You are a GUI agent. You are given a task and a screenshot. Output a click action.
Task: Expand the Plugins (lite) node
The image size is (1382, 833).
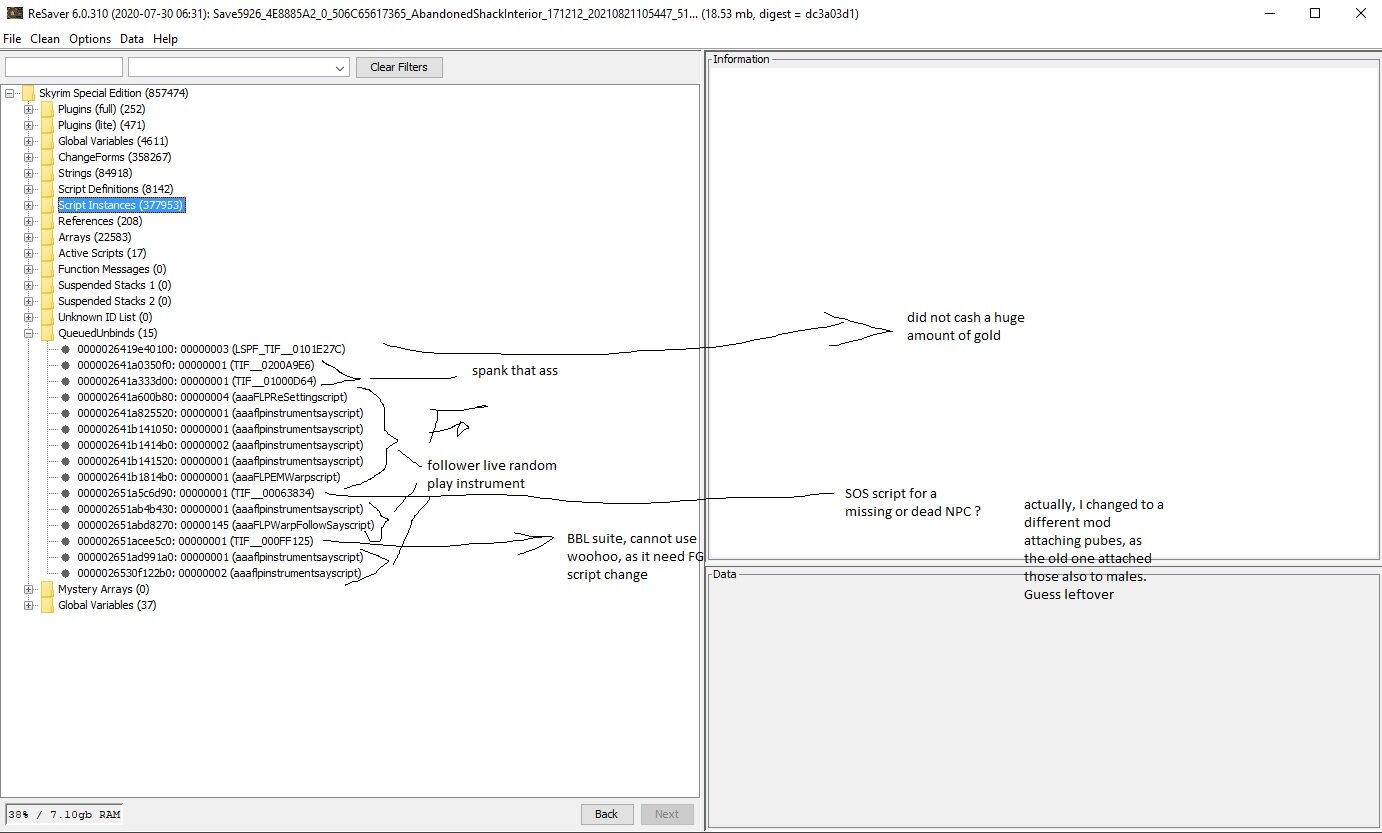(29, 125)
